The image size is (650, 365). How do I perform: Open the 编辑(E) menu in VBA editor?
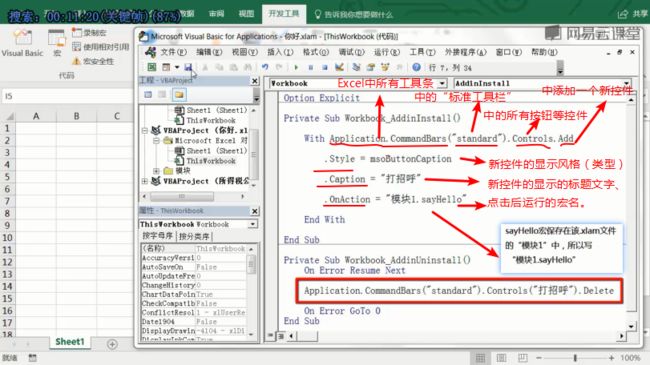click(209, 52)
